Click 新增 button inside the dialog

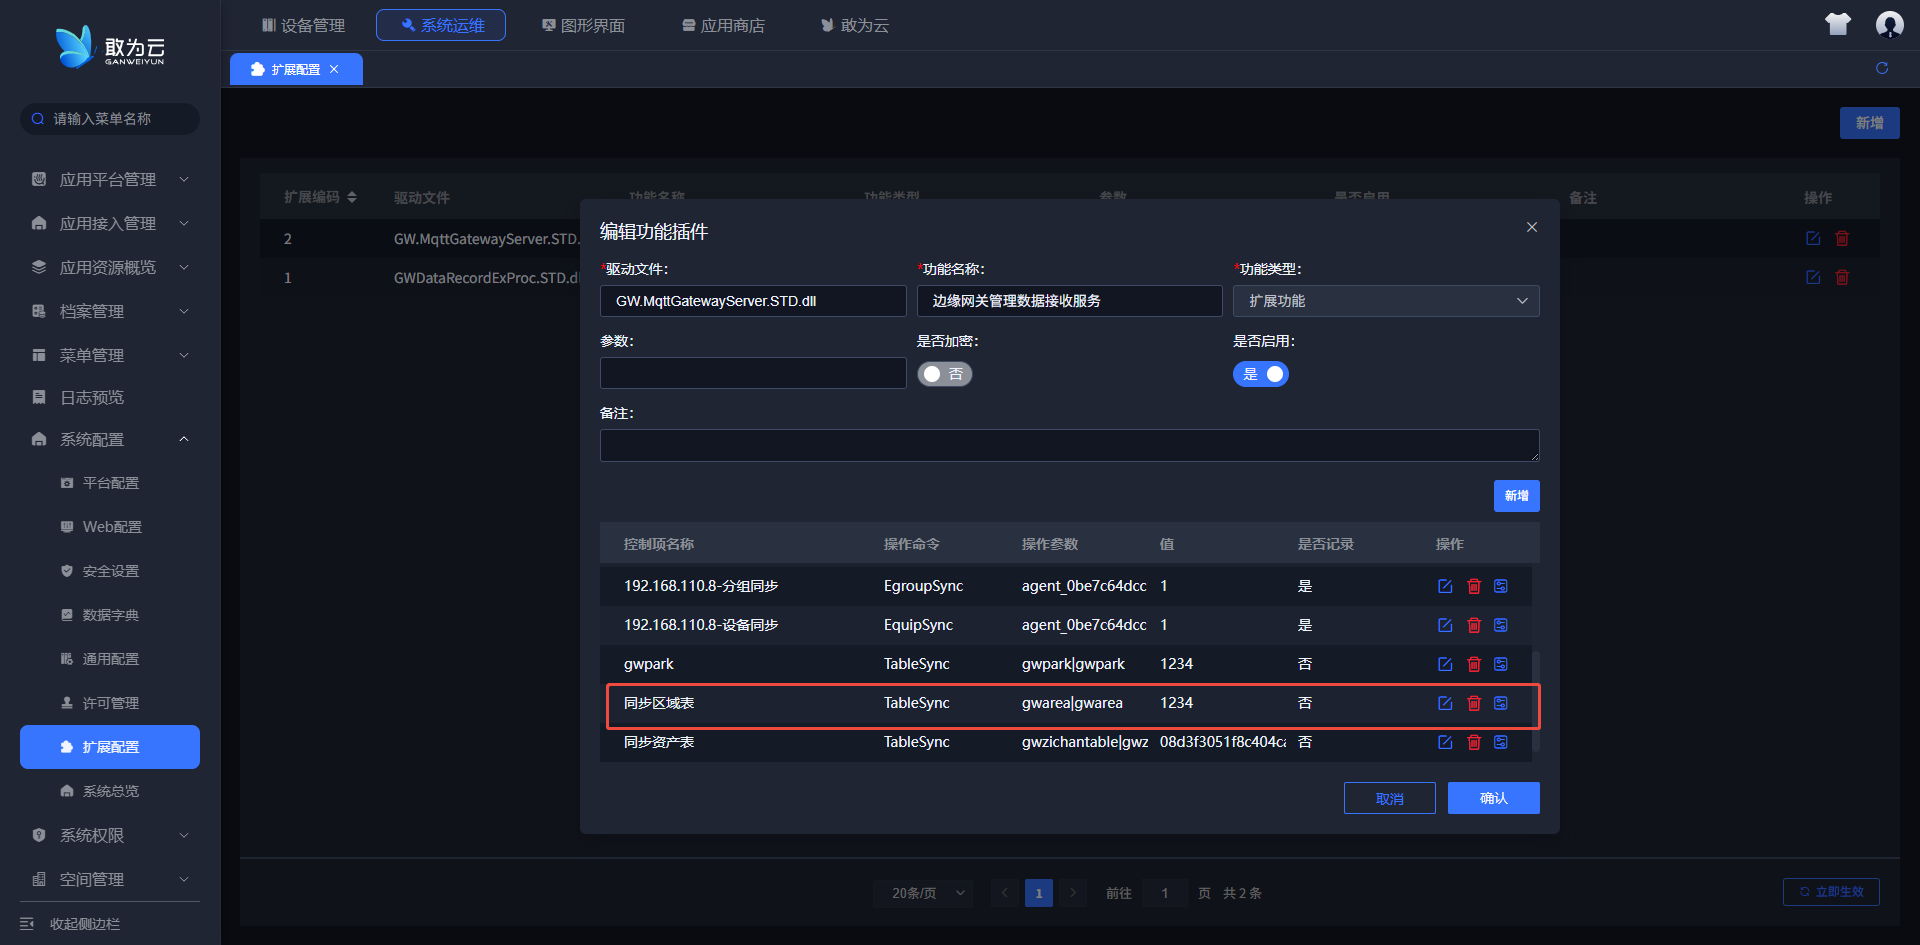(x=1516, y=496)
